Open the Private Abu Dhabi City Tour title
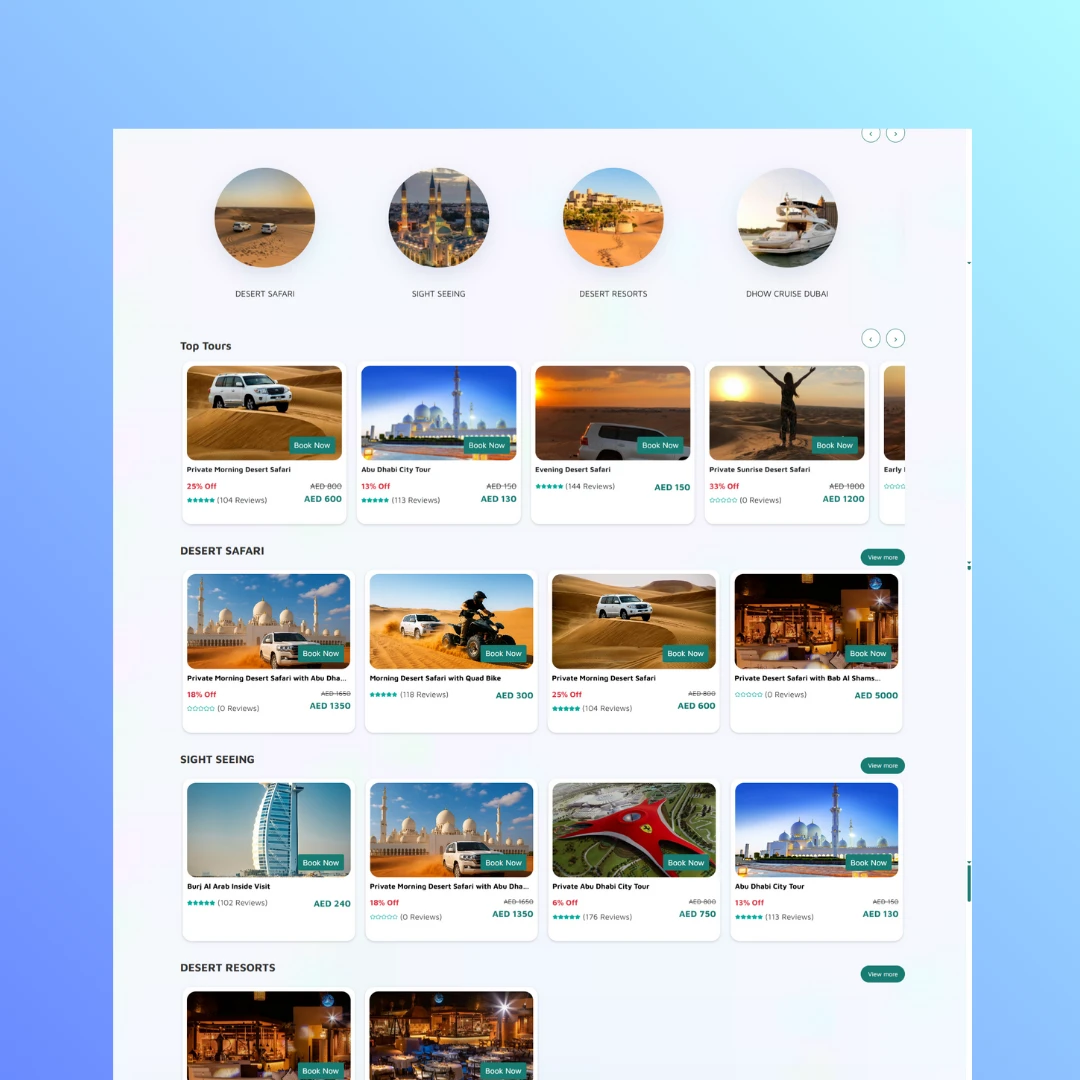 coord(600,886)
